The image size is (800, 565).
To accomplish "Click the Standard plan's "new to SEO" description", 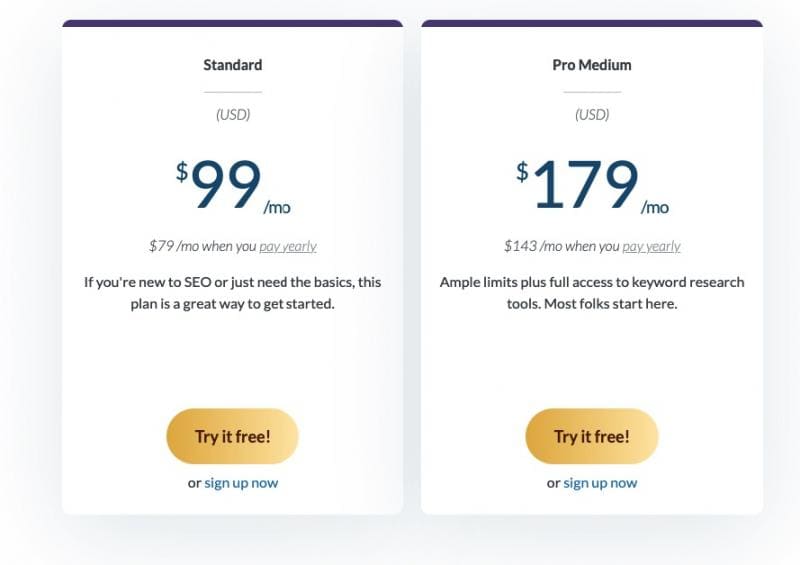I will tap(232, 293).
